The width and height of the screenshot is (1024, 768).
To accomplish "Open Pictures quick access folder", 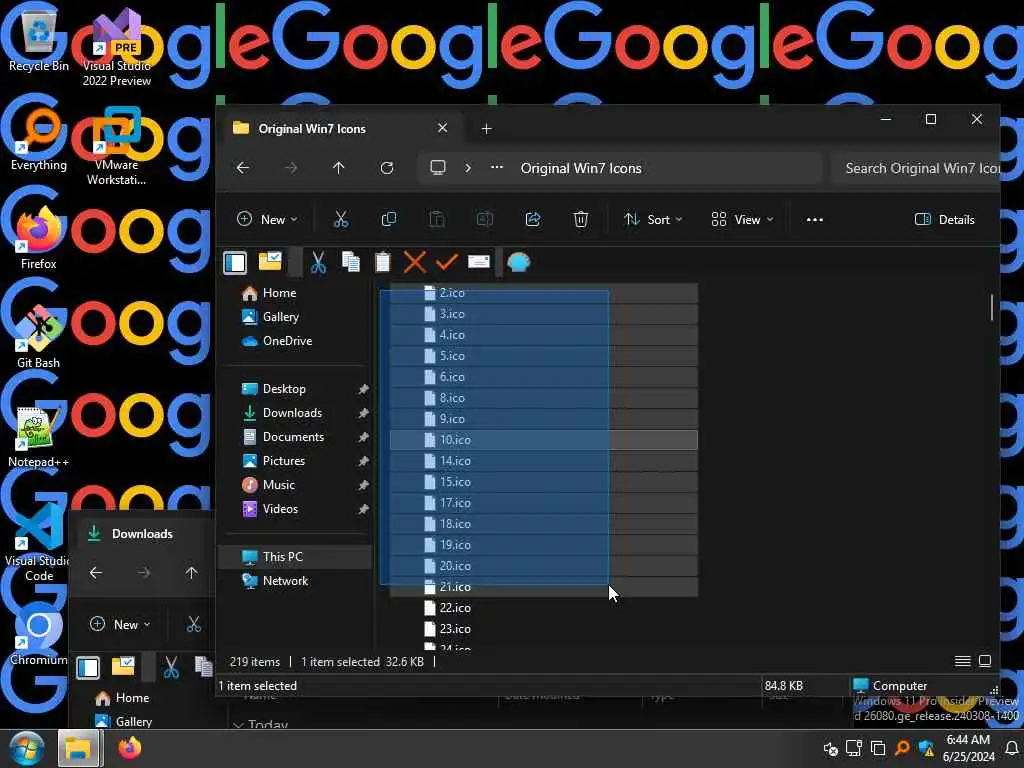I will tap(283, 461).
